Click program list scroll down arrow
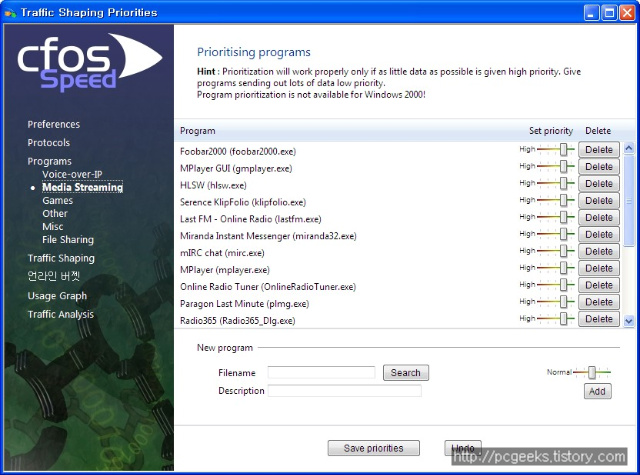 pyautogui.click(x=629, y=321)
